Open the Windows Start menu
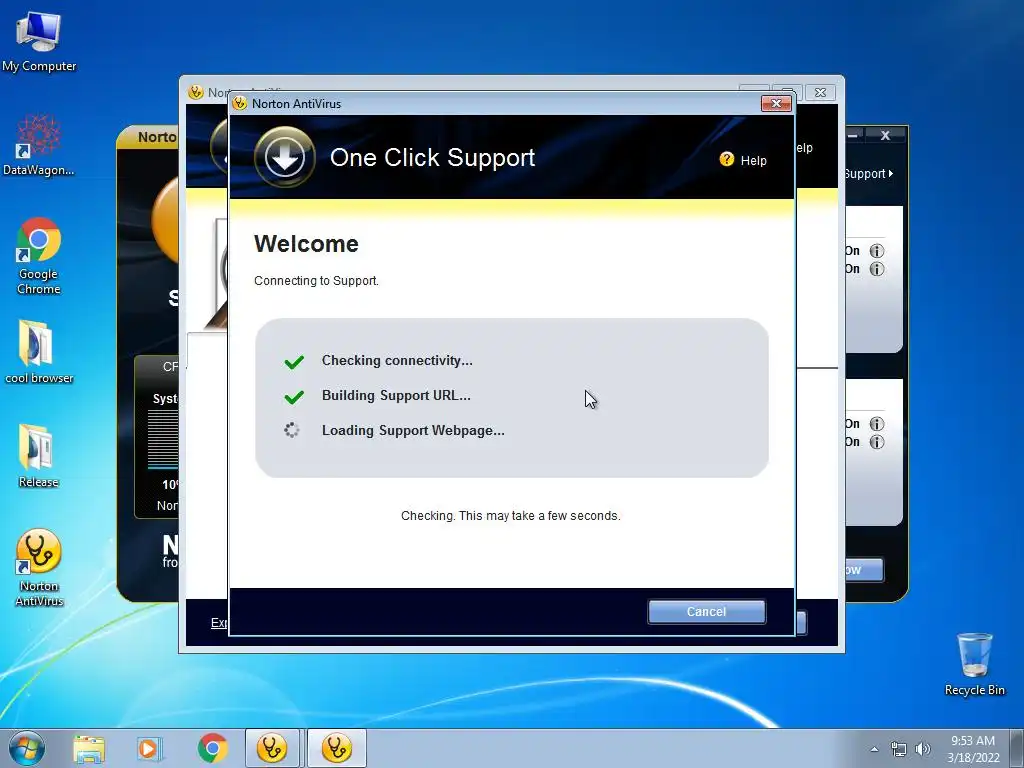The width and height of the screenshot is (1024, 768). click(x=27, y=748)
